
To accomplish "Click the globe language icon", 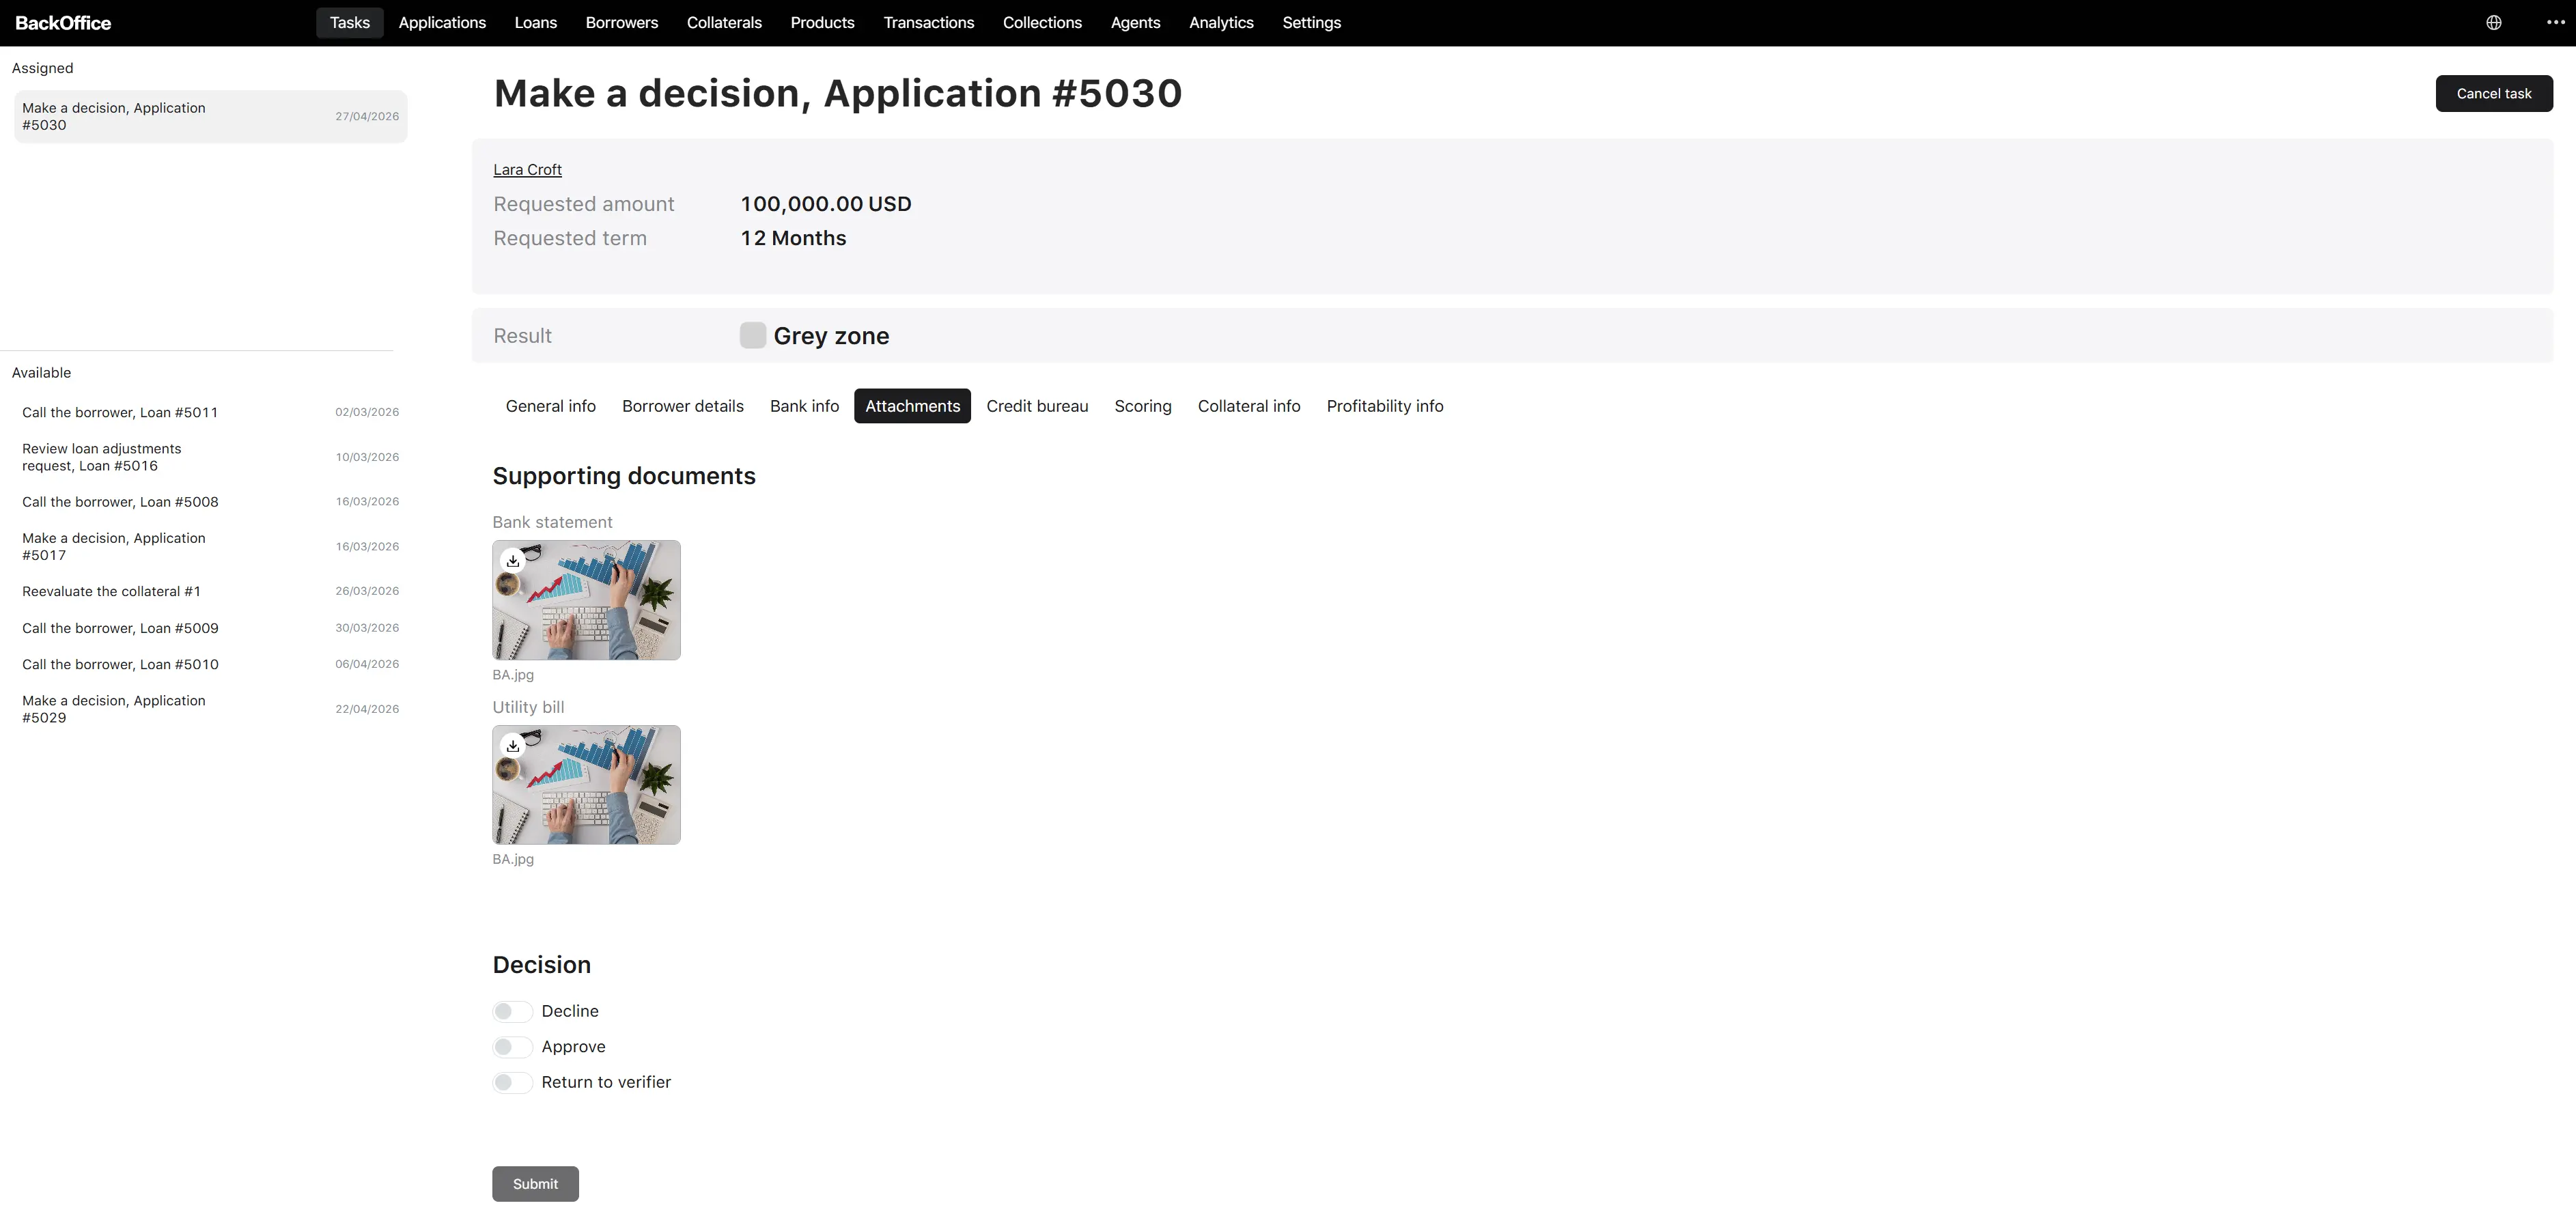I will (x=2493, y=23).
